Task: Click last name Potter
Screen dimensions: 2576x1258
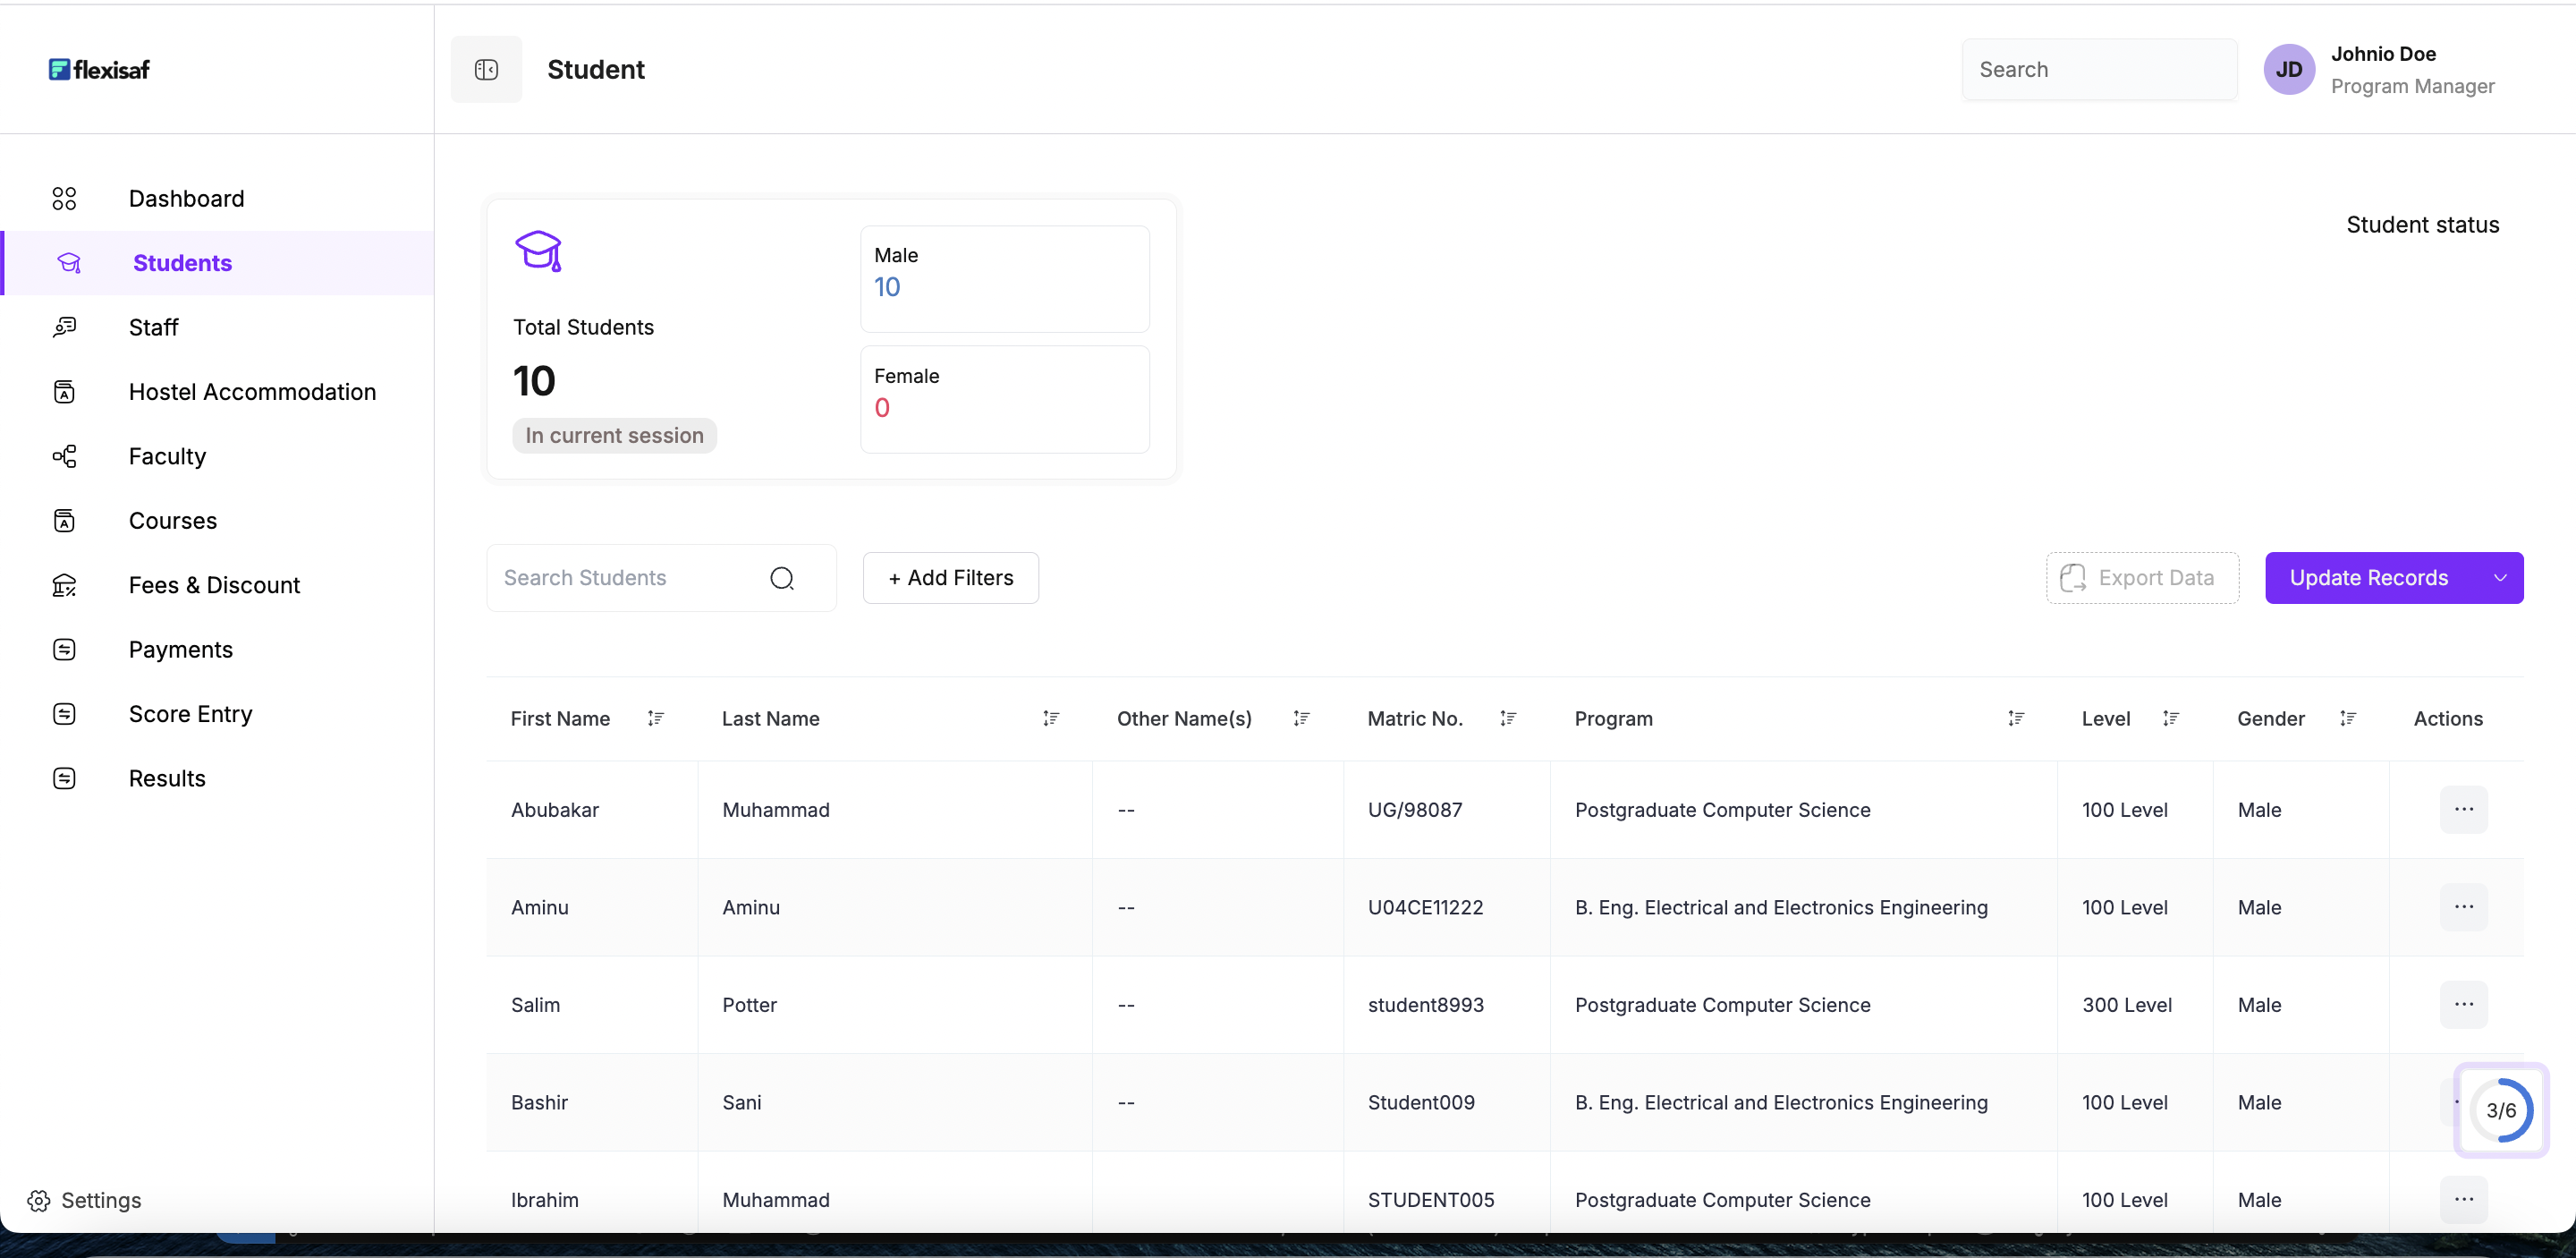Action: 749,1005
